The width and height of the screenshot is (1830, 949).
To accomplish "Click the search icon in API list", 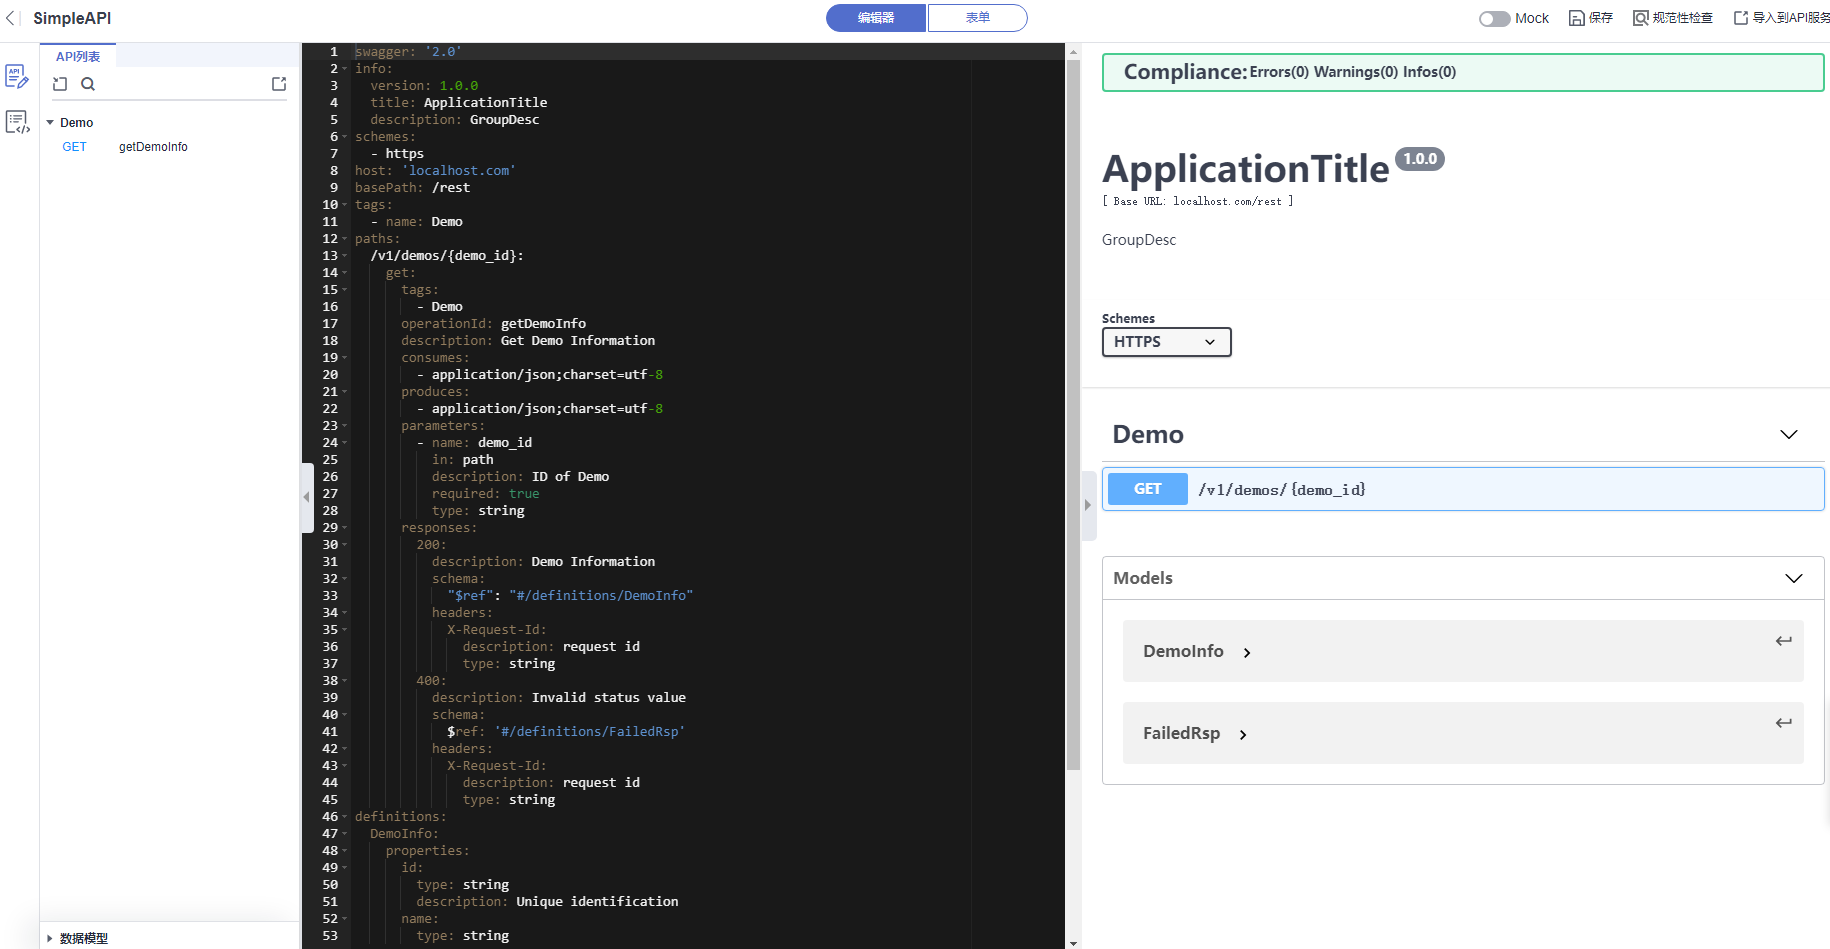I will [x=88, y=84].
